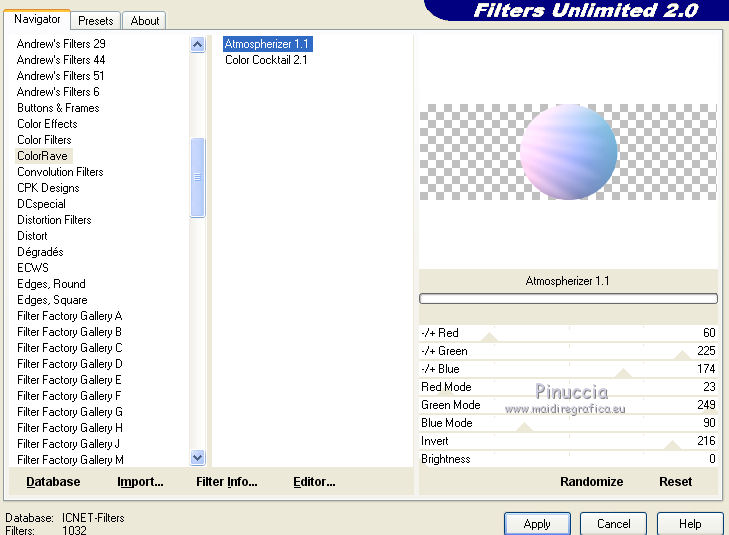This screenshot has height=535, width=729.
Task: Select the Navigator tab
Action: (37, 19)
